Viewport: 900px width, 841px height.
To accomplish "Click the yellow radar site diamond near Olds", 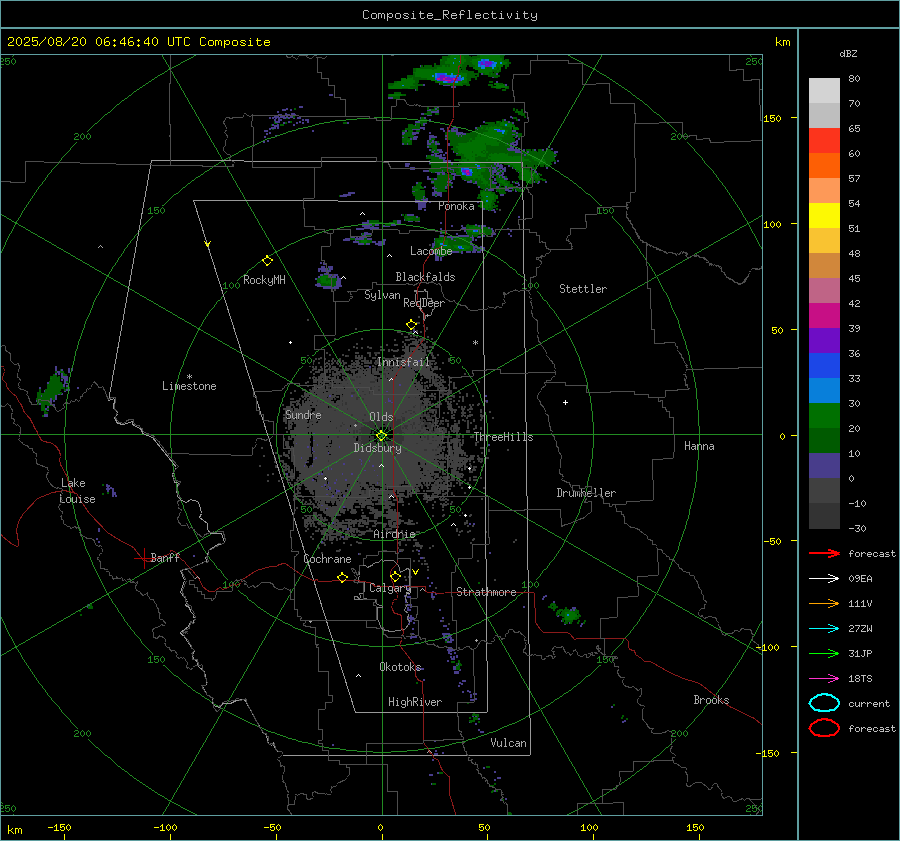I will [x=381, y=436].
